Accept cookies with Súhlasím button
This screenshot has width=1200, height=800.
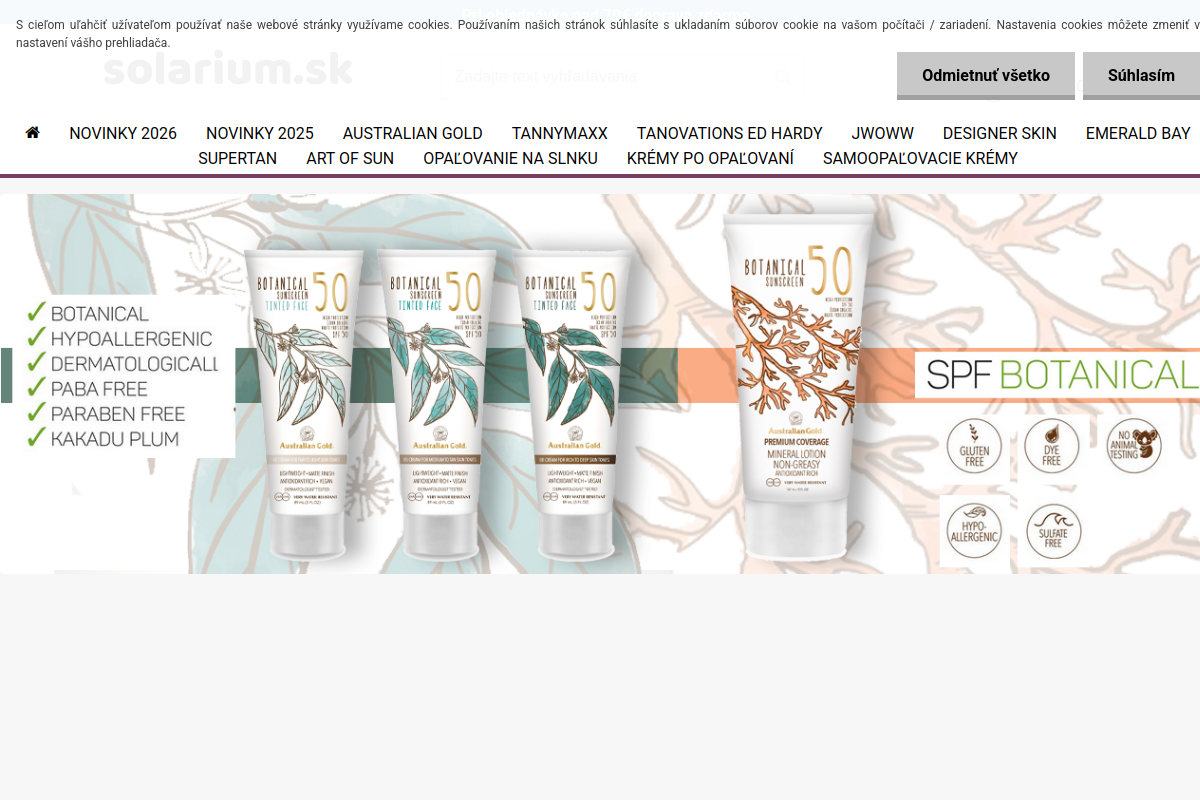1141,76
